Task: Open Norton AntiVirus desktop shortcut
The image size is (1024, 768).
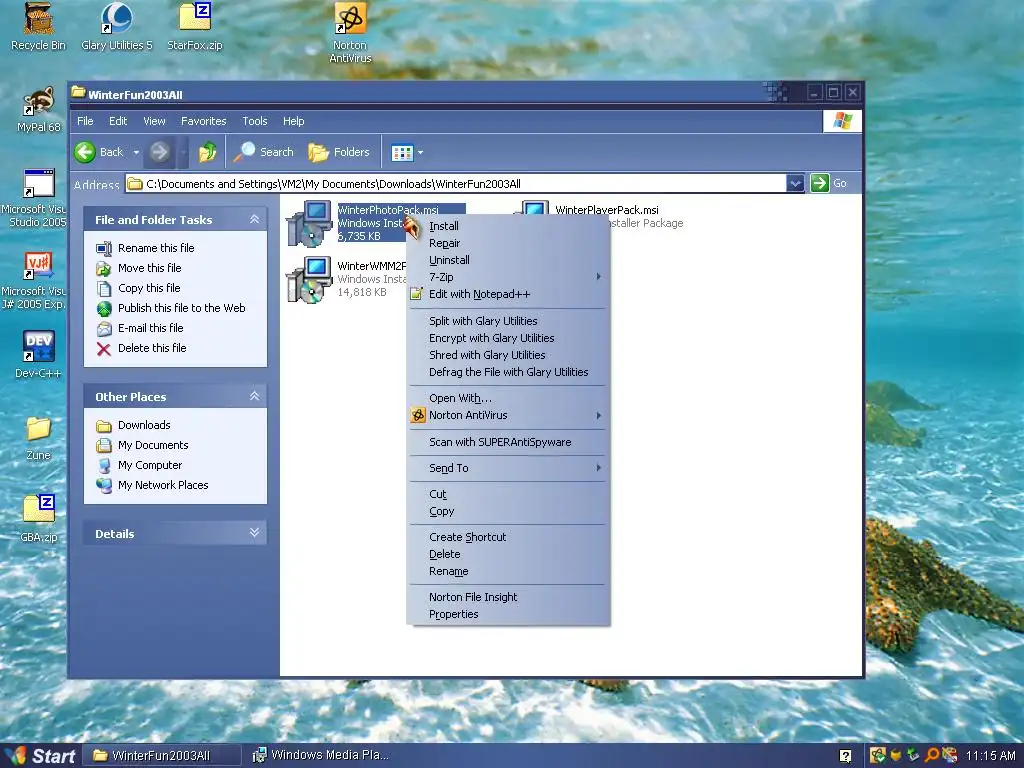Action: tap(350, 33)
